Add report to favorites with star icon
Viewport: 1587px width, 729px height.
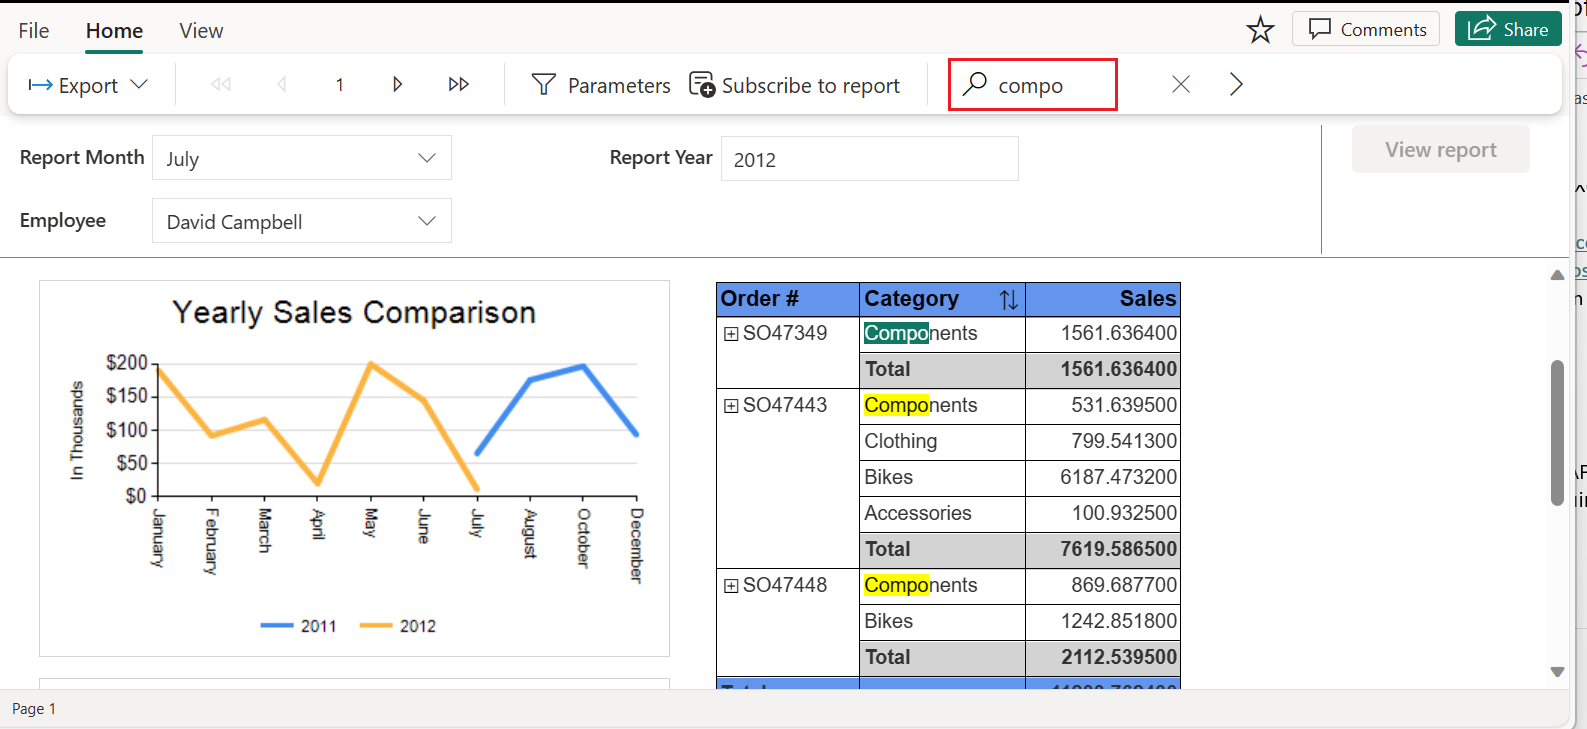click(1260, 30)
